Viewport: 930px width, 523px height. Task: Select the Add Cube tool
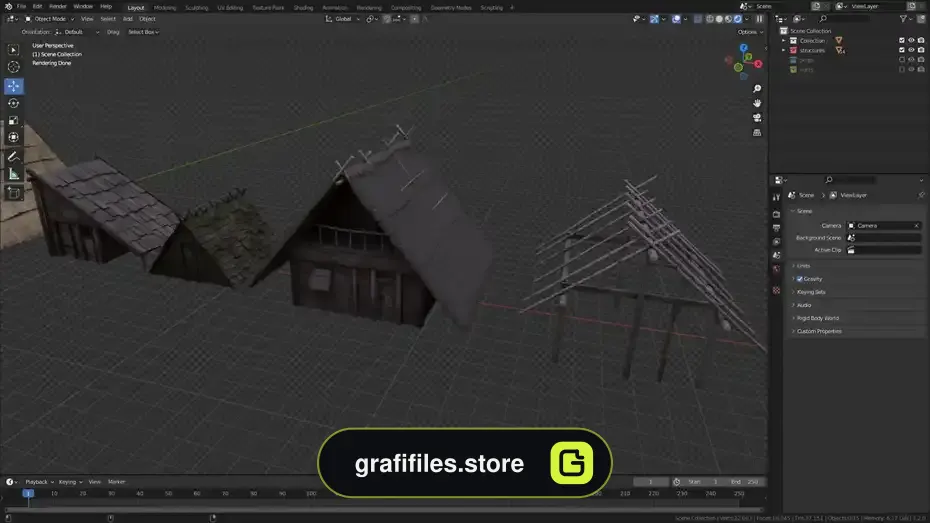[13, 193]
